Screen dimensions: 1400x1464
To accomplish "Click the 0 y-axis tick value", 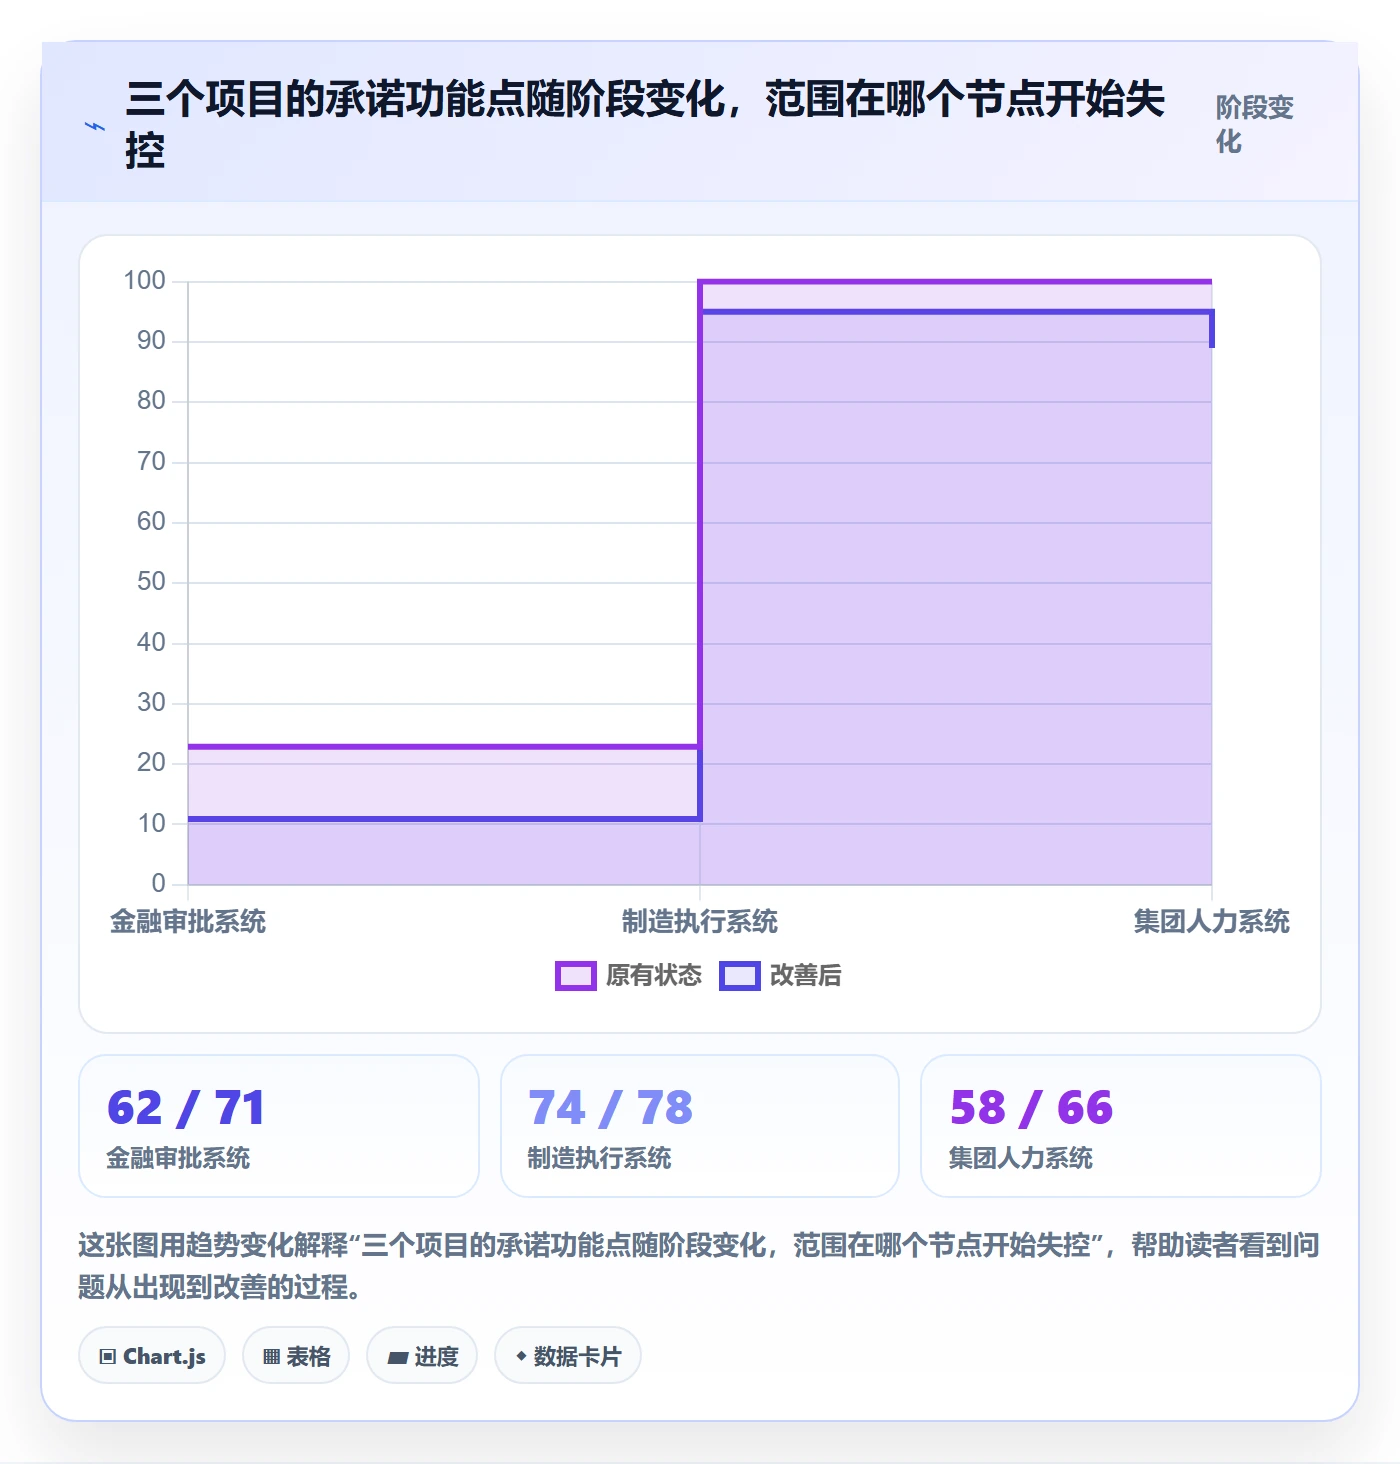I will pos(159,884).
